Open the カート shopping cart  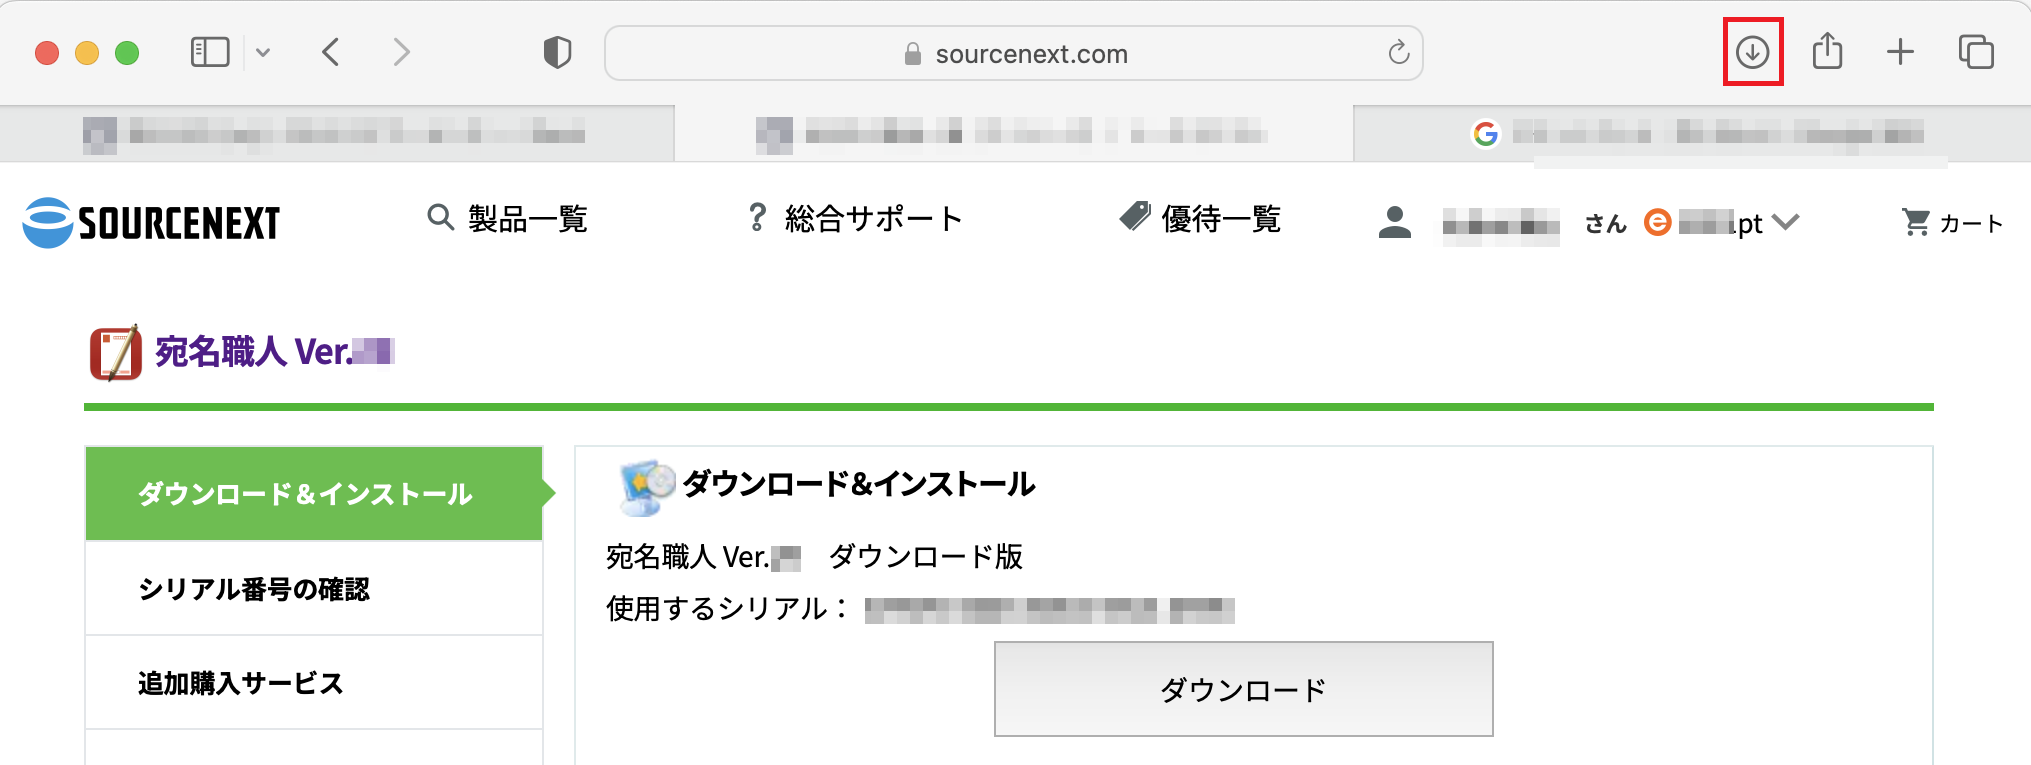[x=1952, y=223]
